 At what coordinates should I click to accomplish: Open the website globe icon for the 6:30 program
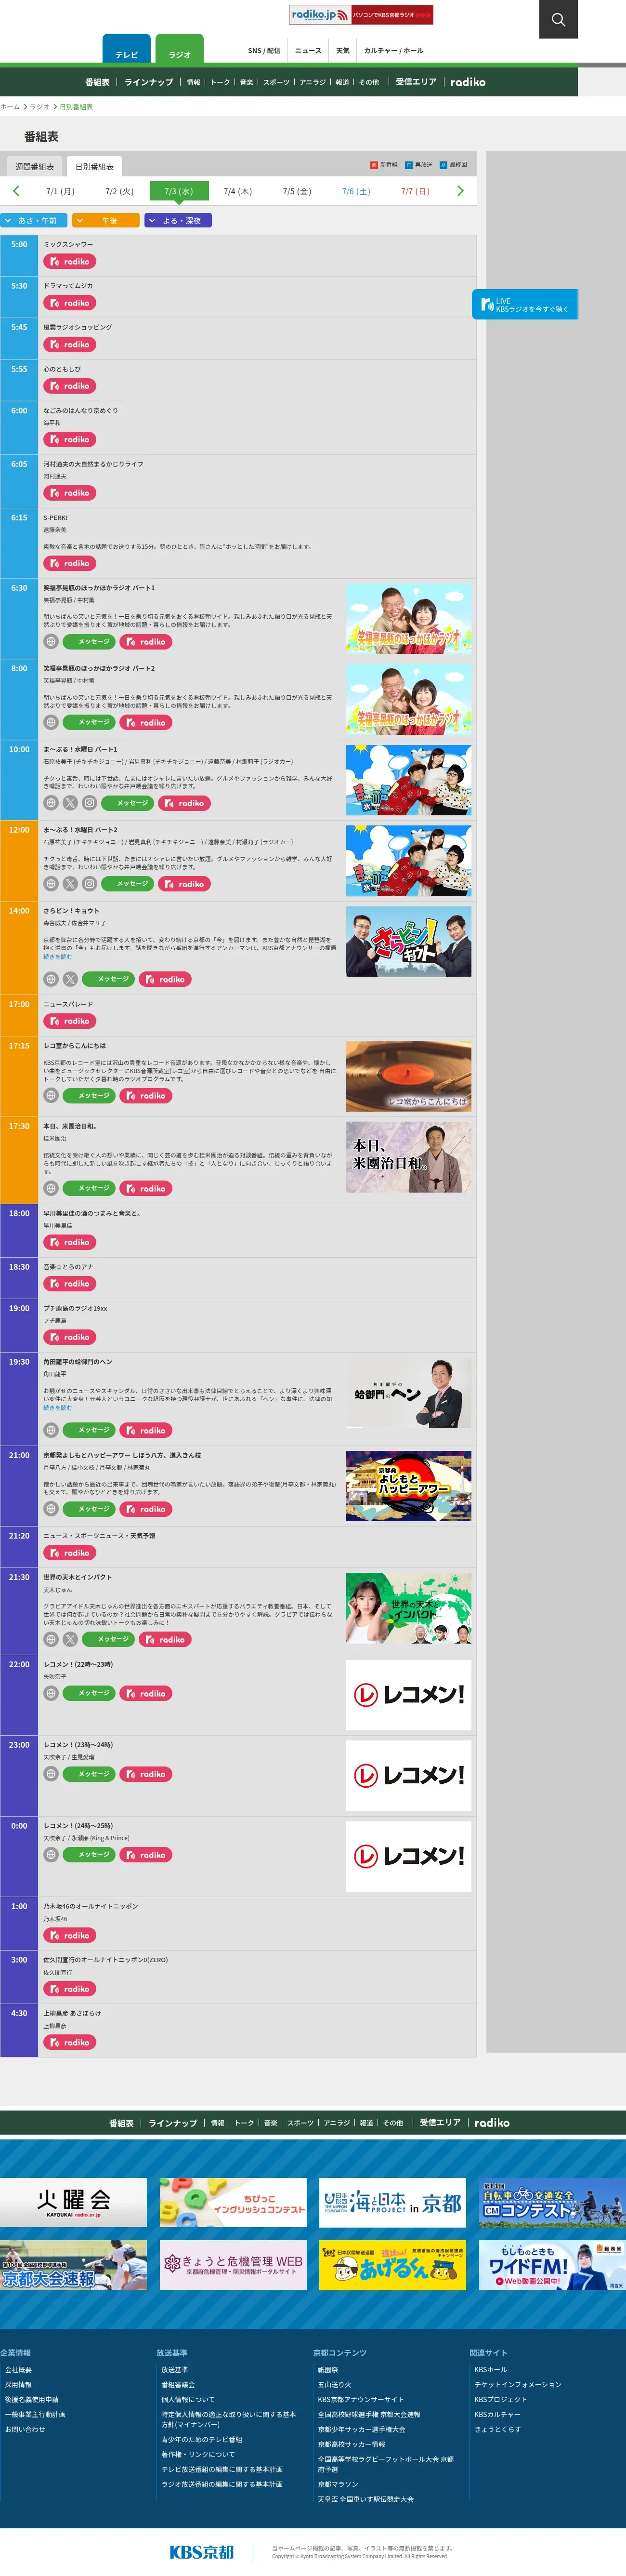pyautogui.click(x=51, y=642)
